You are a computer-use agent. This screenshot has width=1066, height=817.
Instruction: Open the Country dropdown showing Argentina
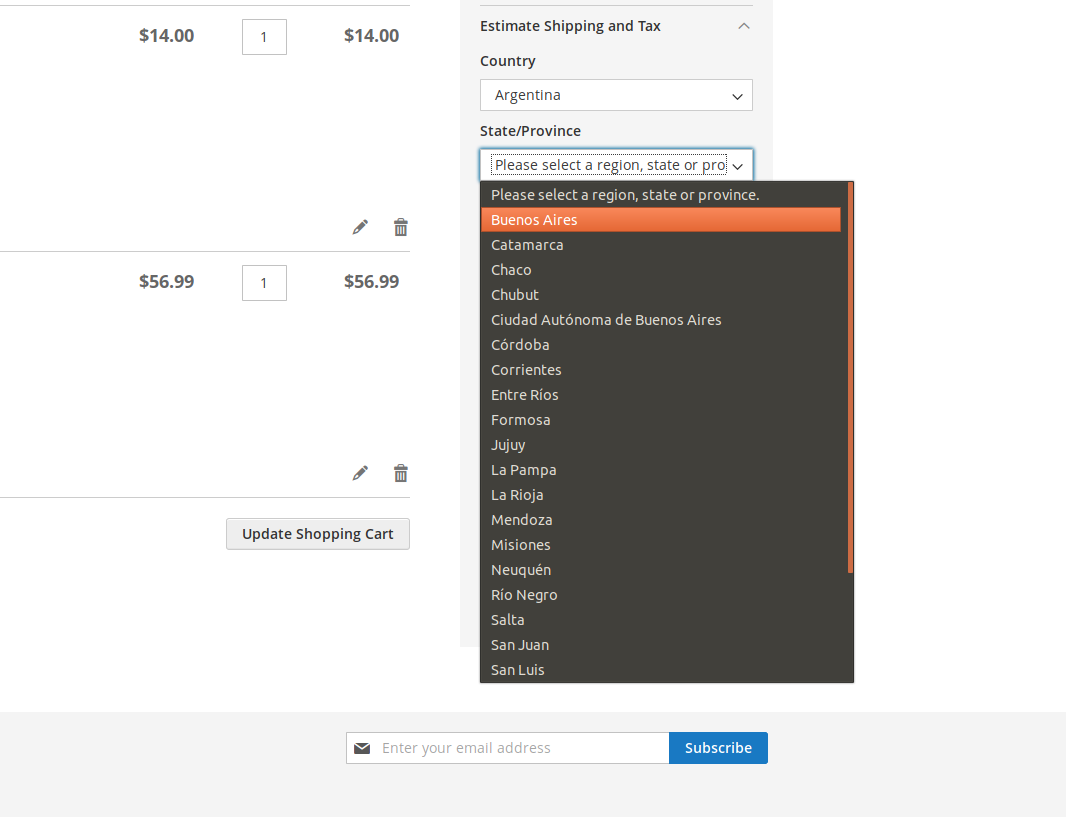pos(616,95)
